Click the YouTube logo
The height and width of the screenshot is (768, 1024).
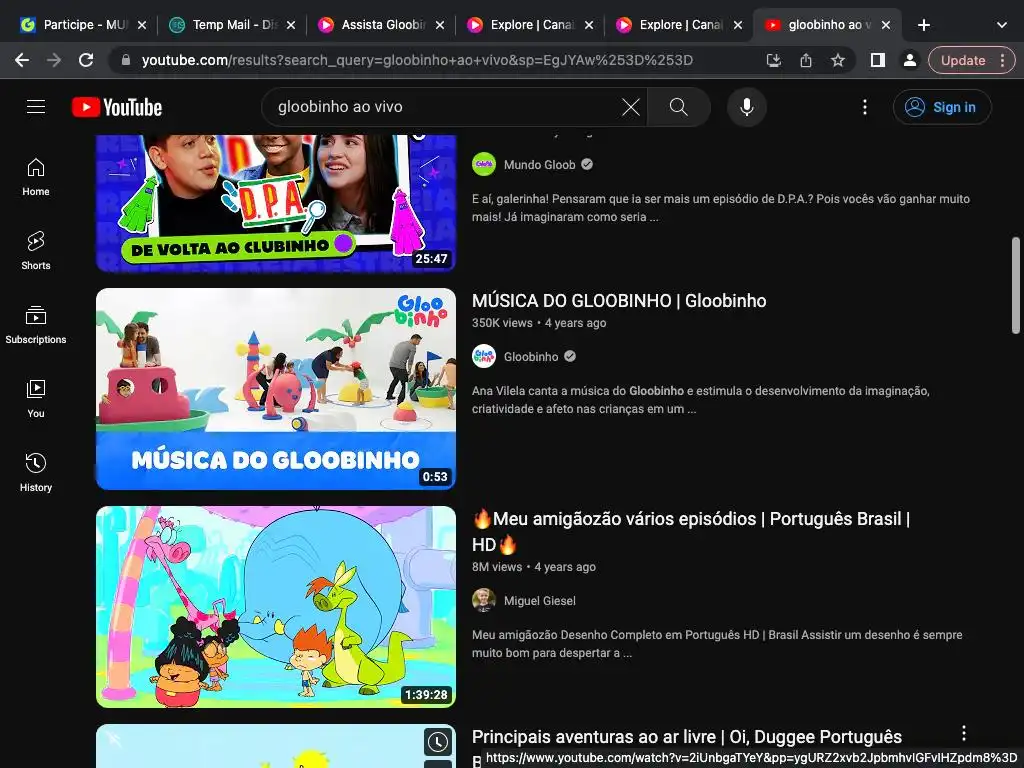(x=117, y=107)
